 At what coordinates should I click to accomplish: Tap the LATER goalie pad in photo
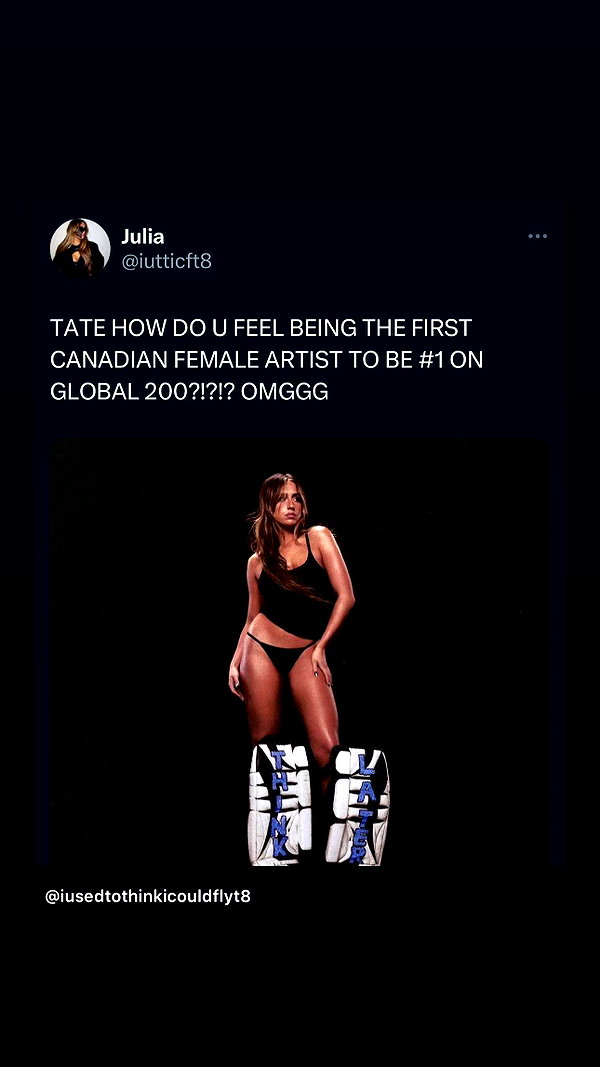358,806
